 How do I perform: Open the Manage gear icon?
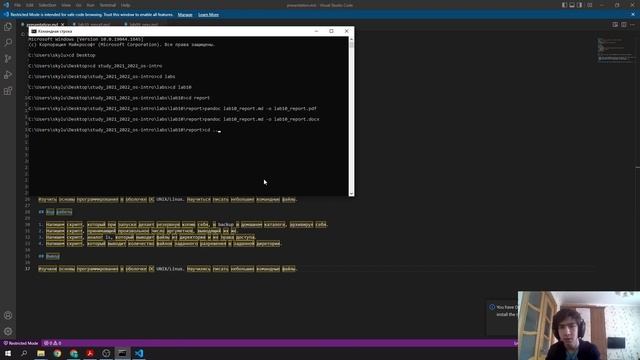click(x=8, y=331)
